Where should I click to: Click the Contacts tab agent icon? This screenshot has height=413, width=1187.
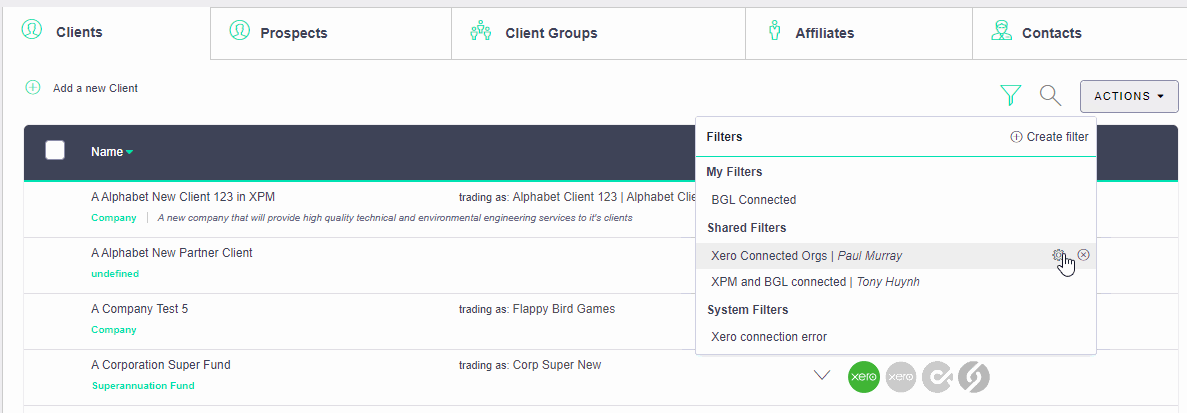pyautogui.click(x=1002, y=31)
